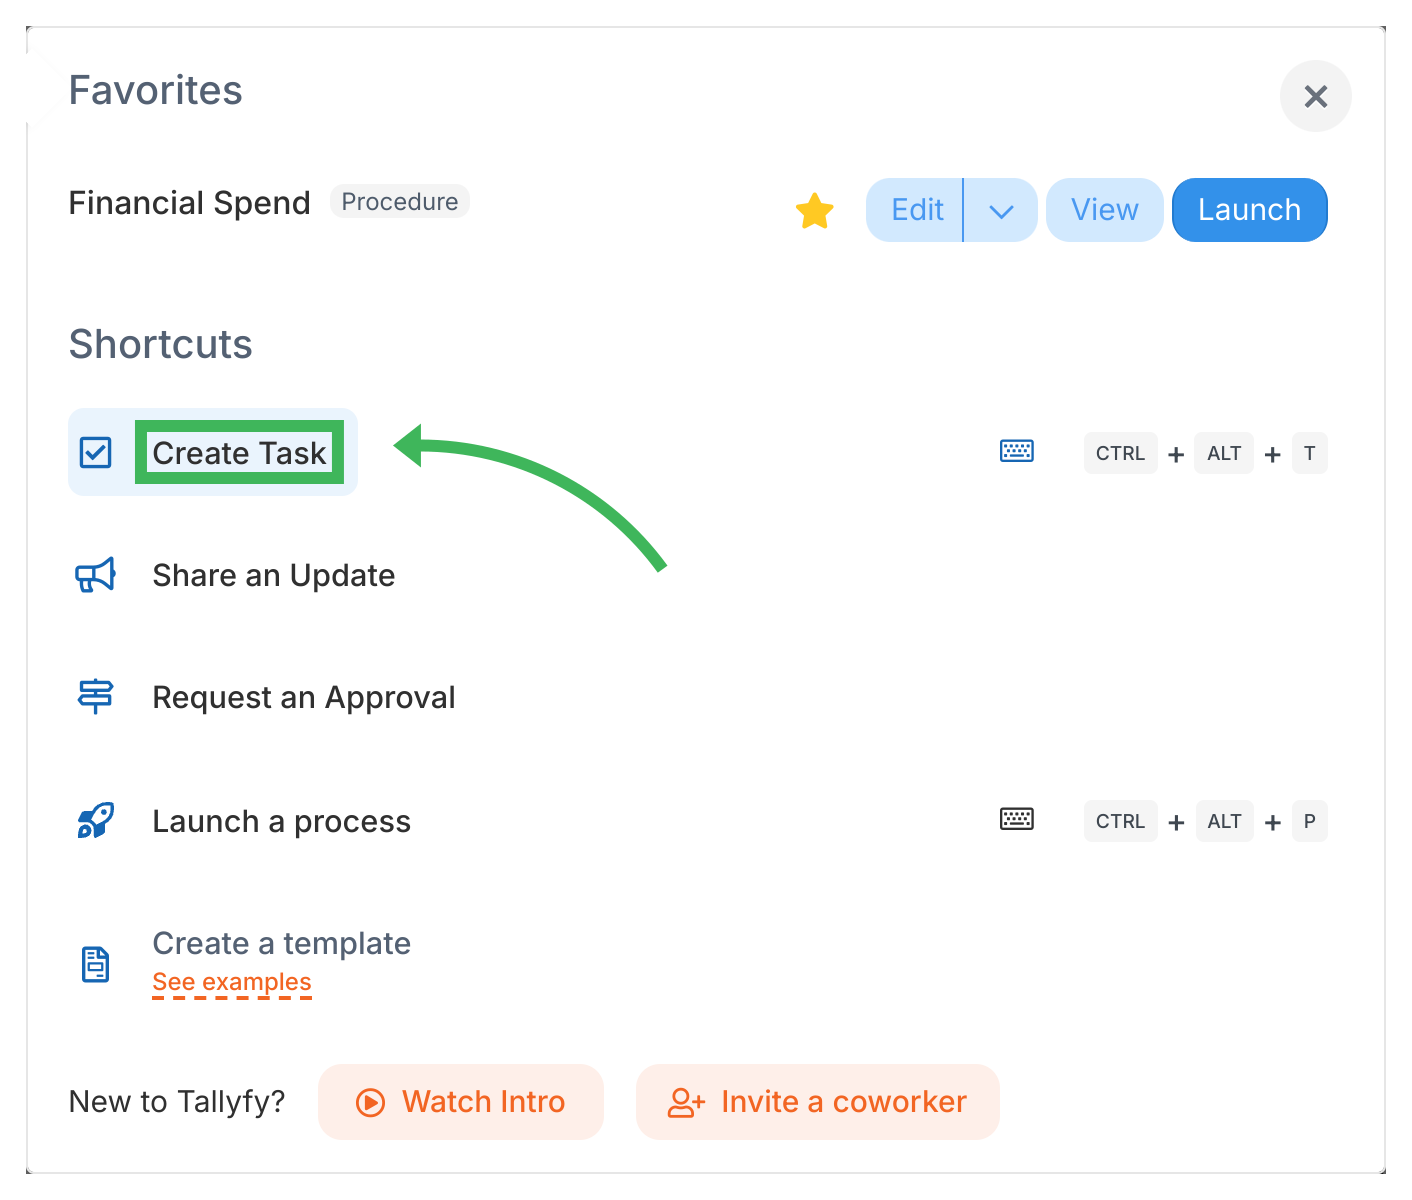
Task: Click the Watch Intro button
Action: tap(461, 1101)
